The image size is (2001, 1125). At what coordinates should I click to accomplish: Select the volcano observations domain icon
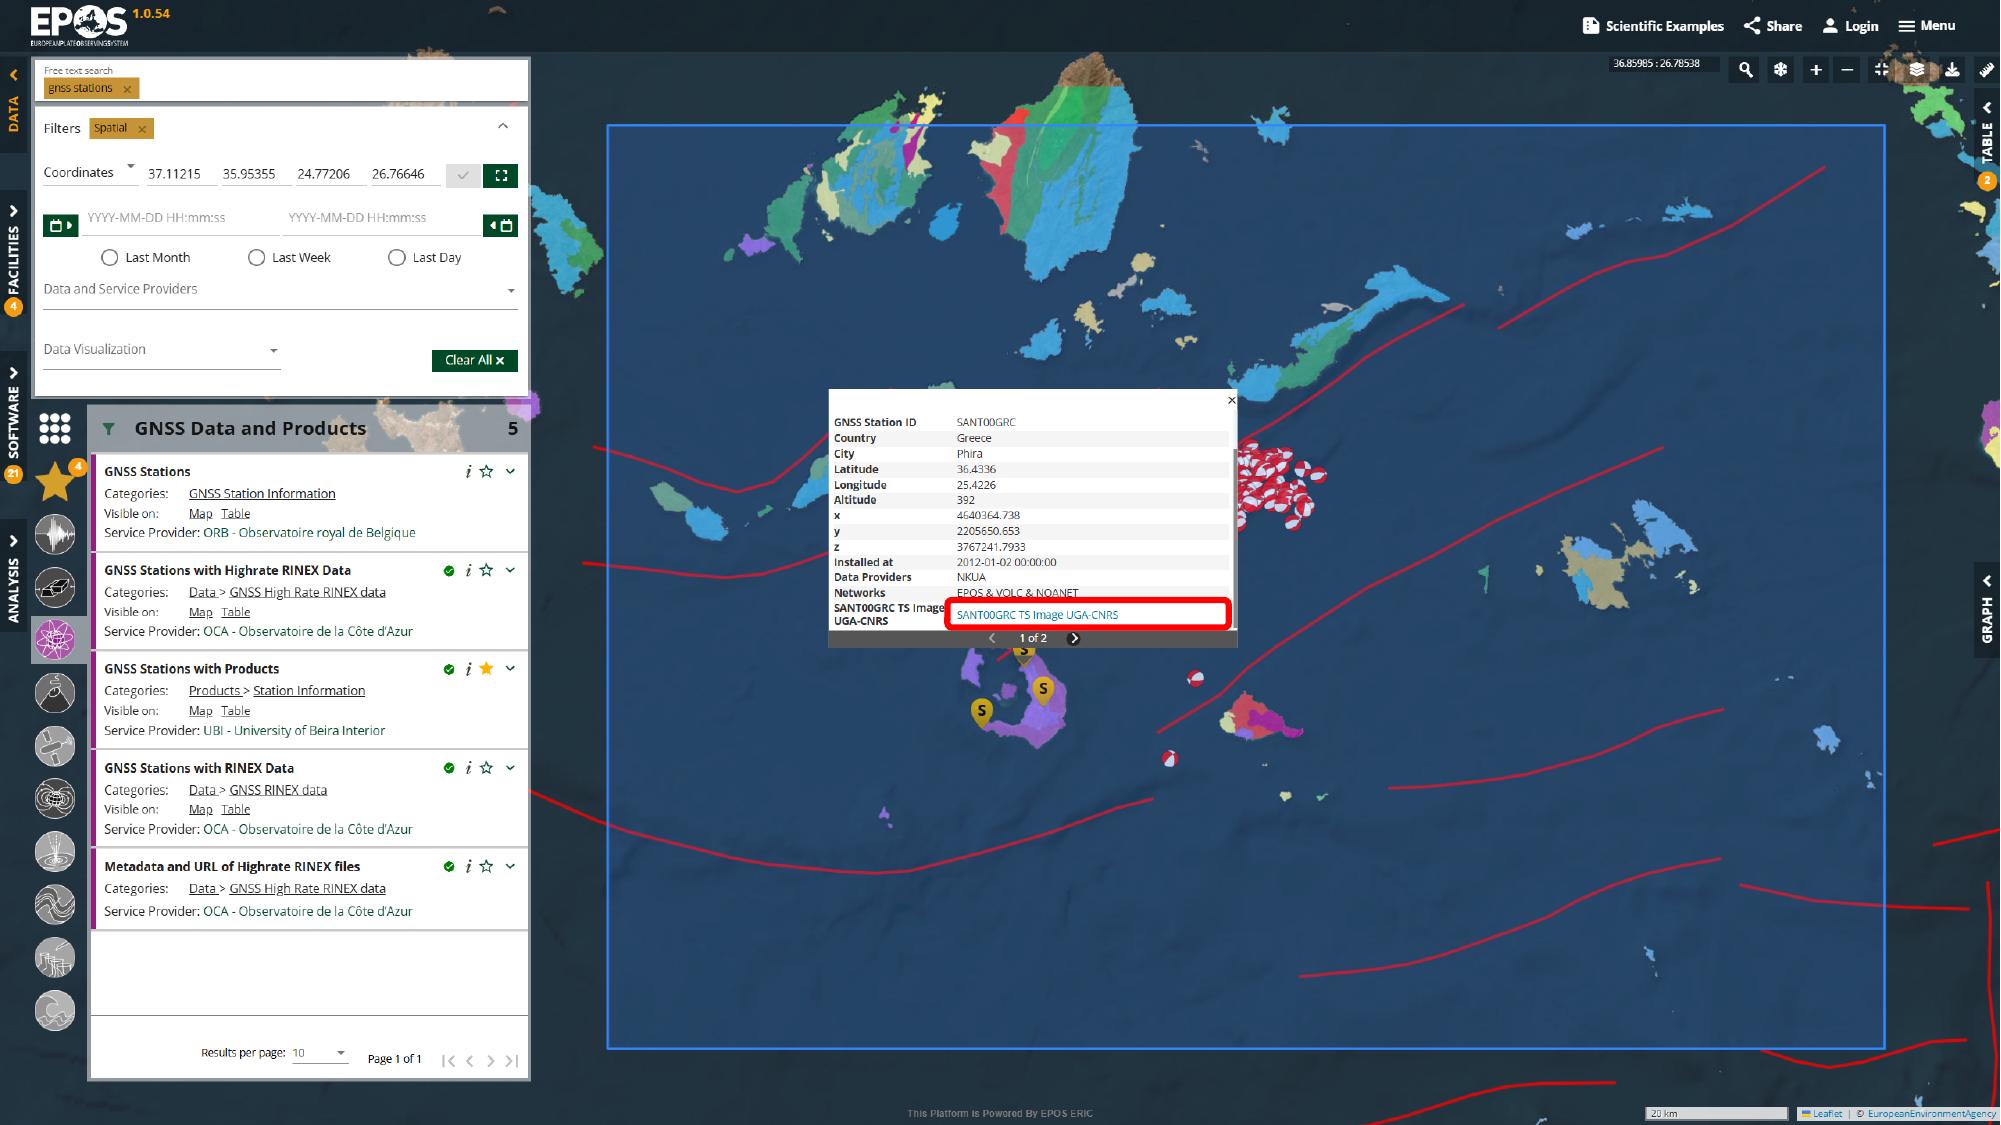coord(55,692)
